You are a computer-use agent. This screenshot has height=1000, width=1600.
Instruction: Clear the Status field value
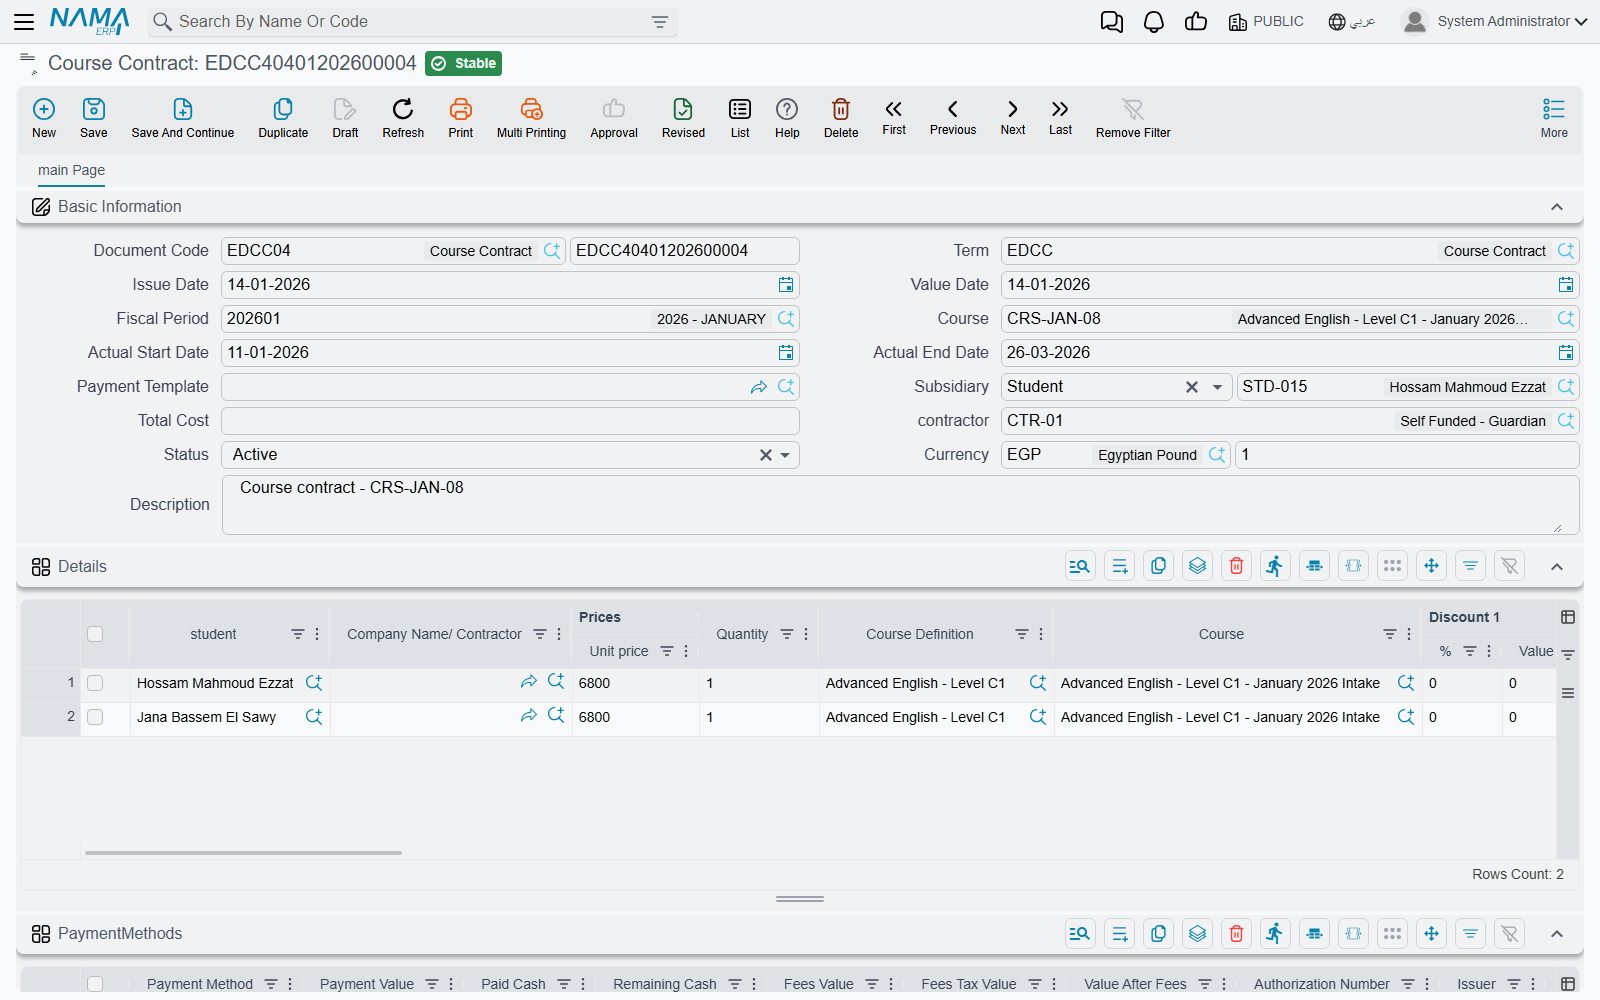766,455
